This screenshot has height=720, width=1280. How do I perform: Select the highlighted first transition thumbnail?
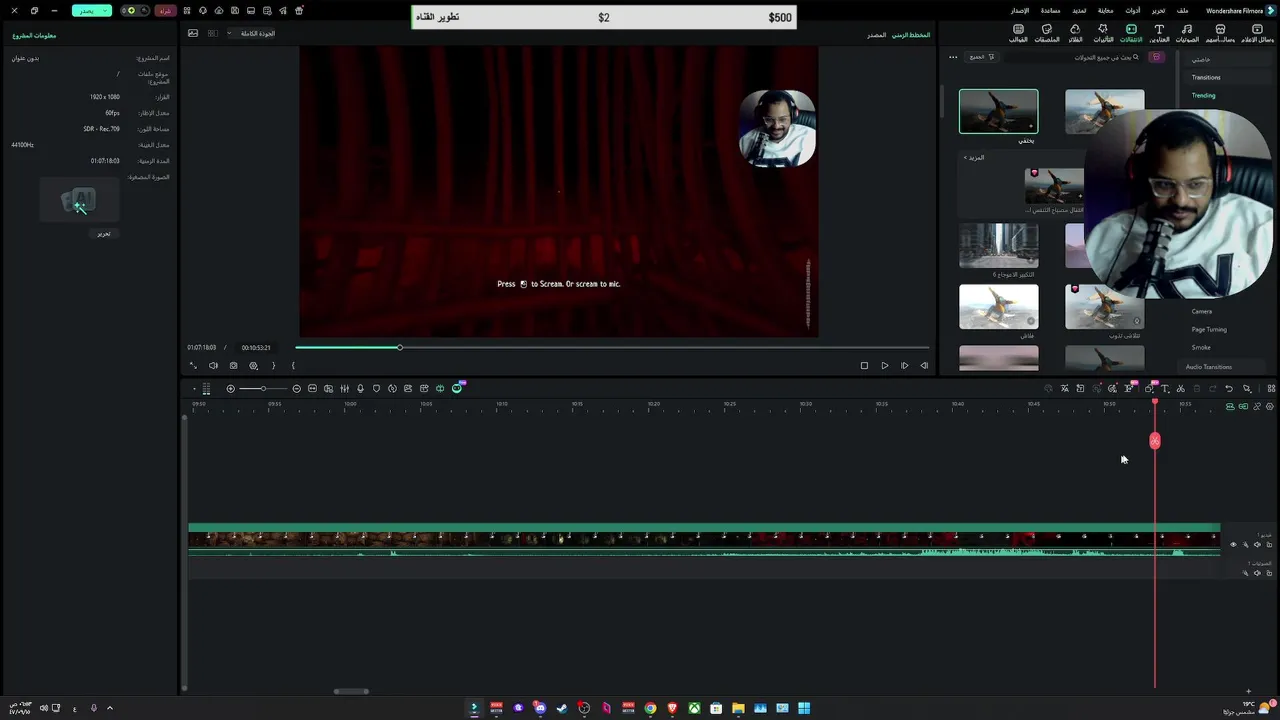point(998,111)
